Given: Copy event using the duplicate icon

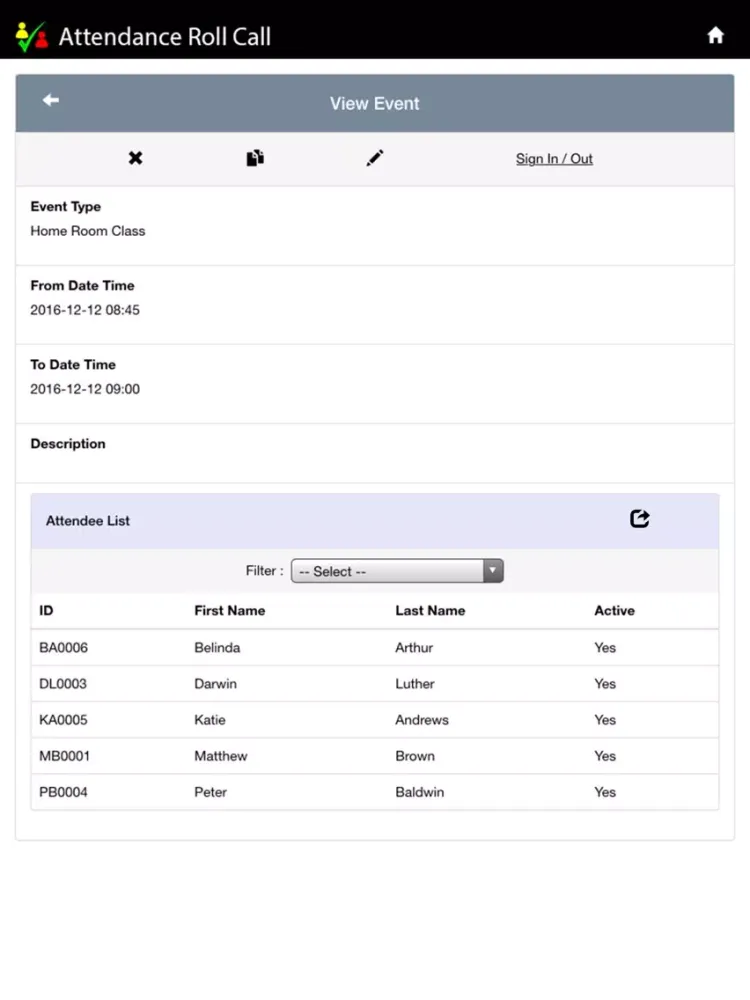Looking at the screenshot, I should coord(255,158).
